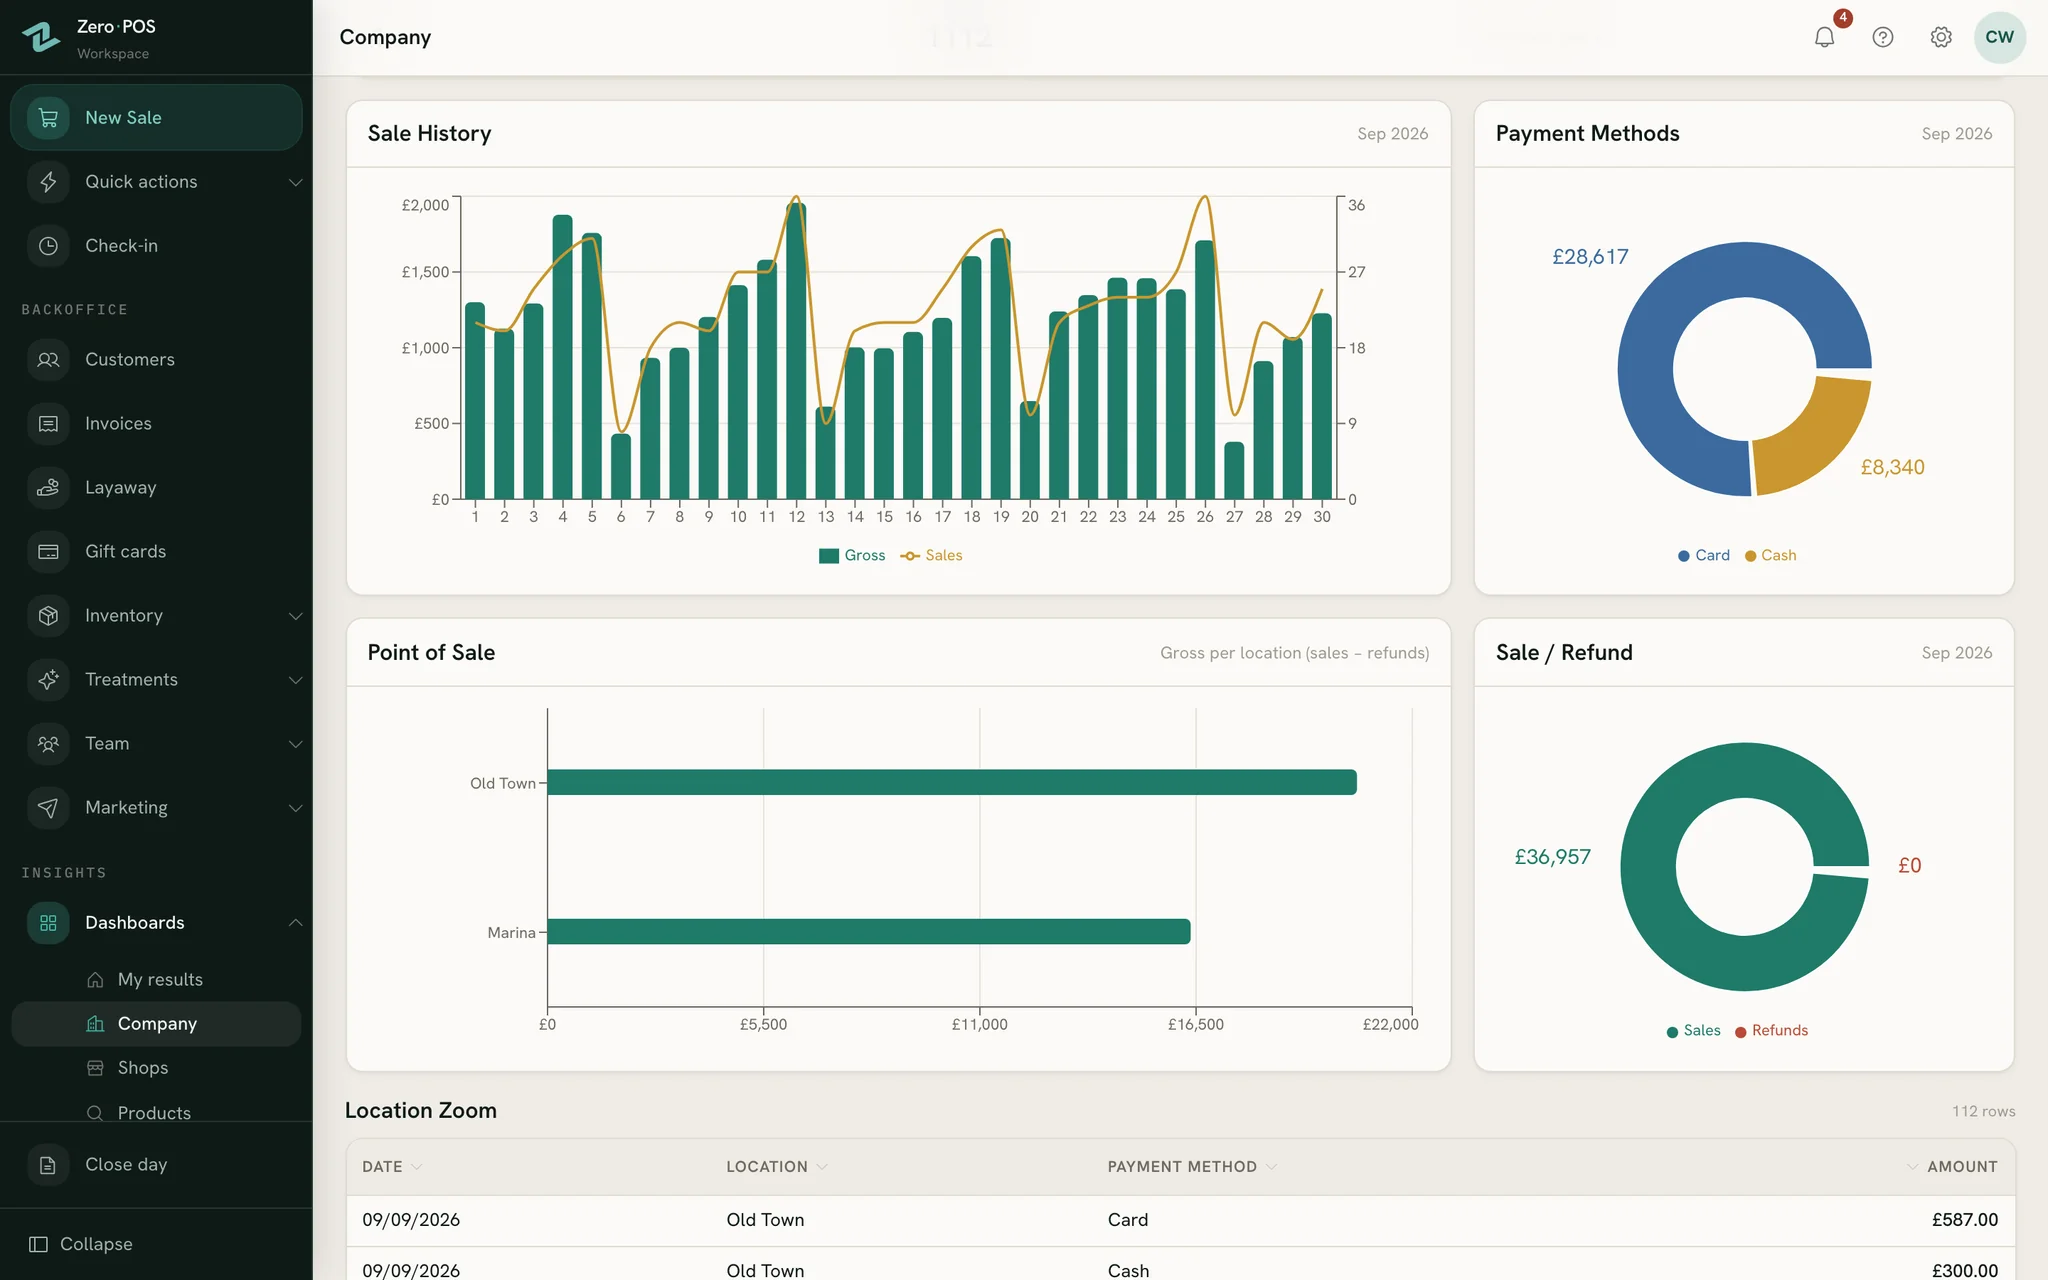Open My results dashboard
Image resolution: width=2048 pixels, height=1280 pixels.
coord(156,980)
